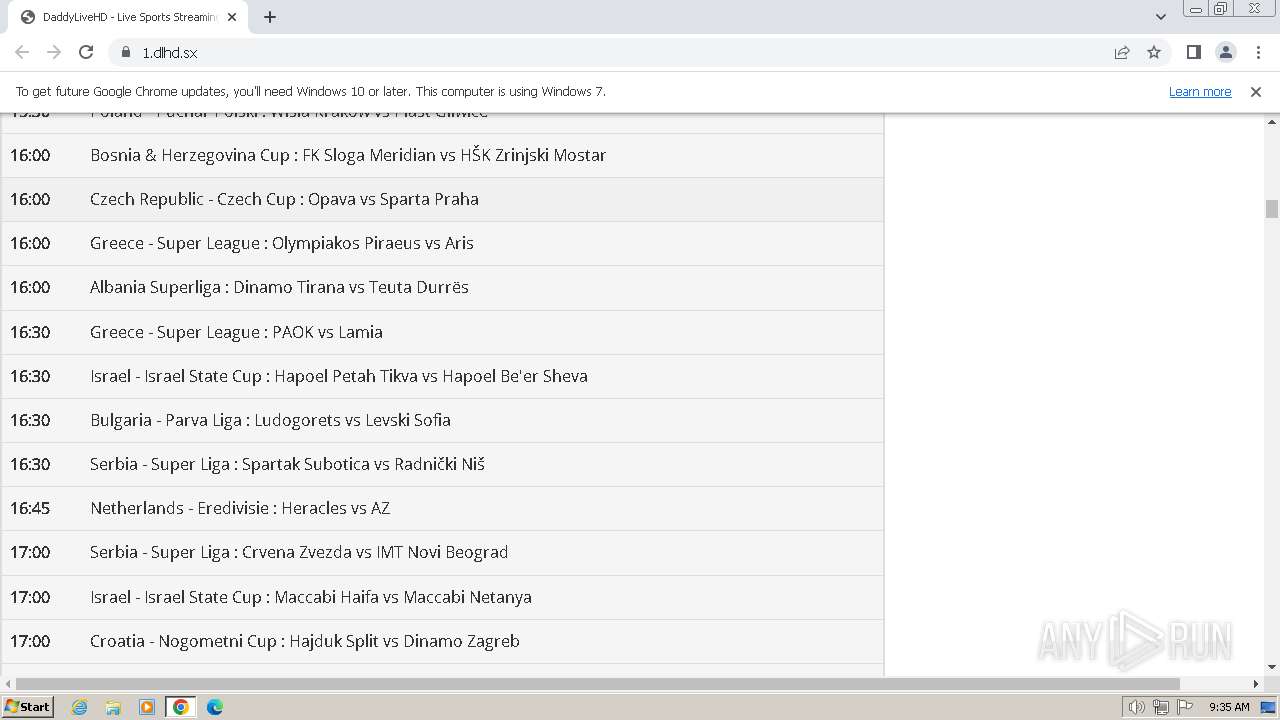Open the side panel icon
Image resolution: width=1280 pixels, height=720 pixels.
coord(1194,52)
